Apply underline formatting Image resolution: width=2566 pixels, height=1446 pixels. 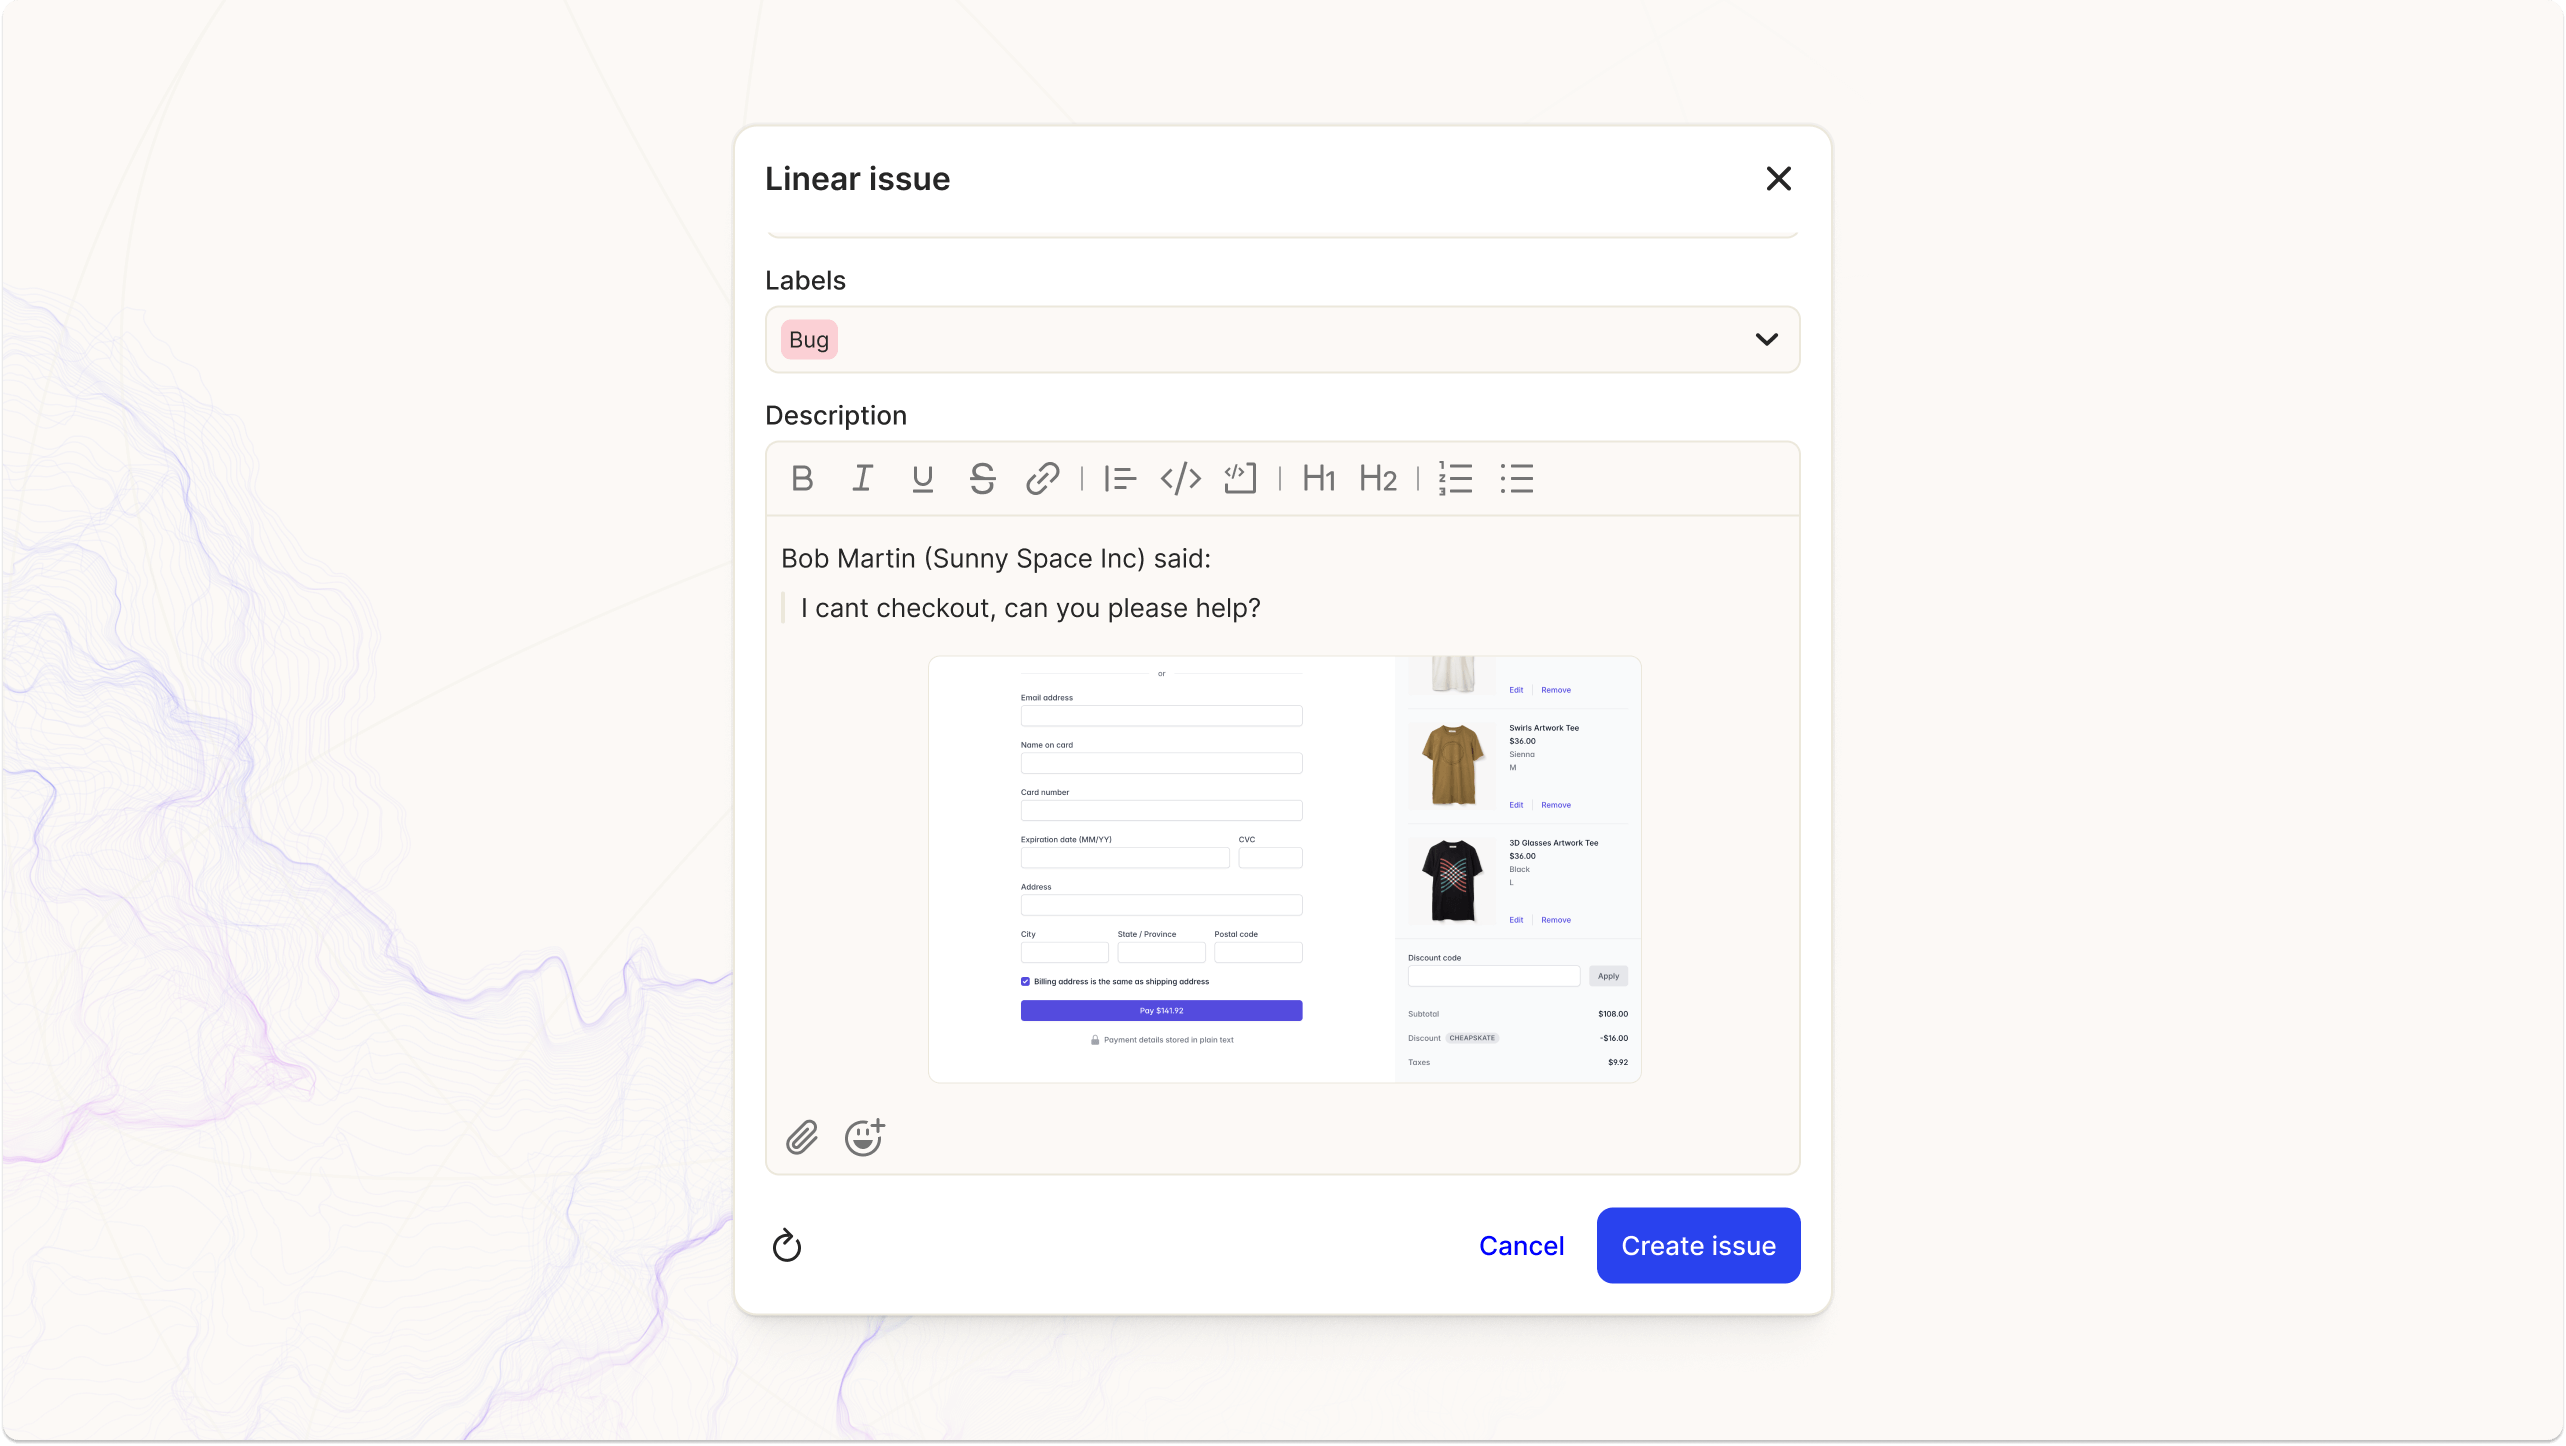coord(922,479)
